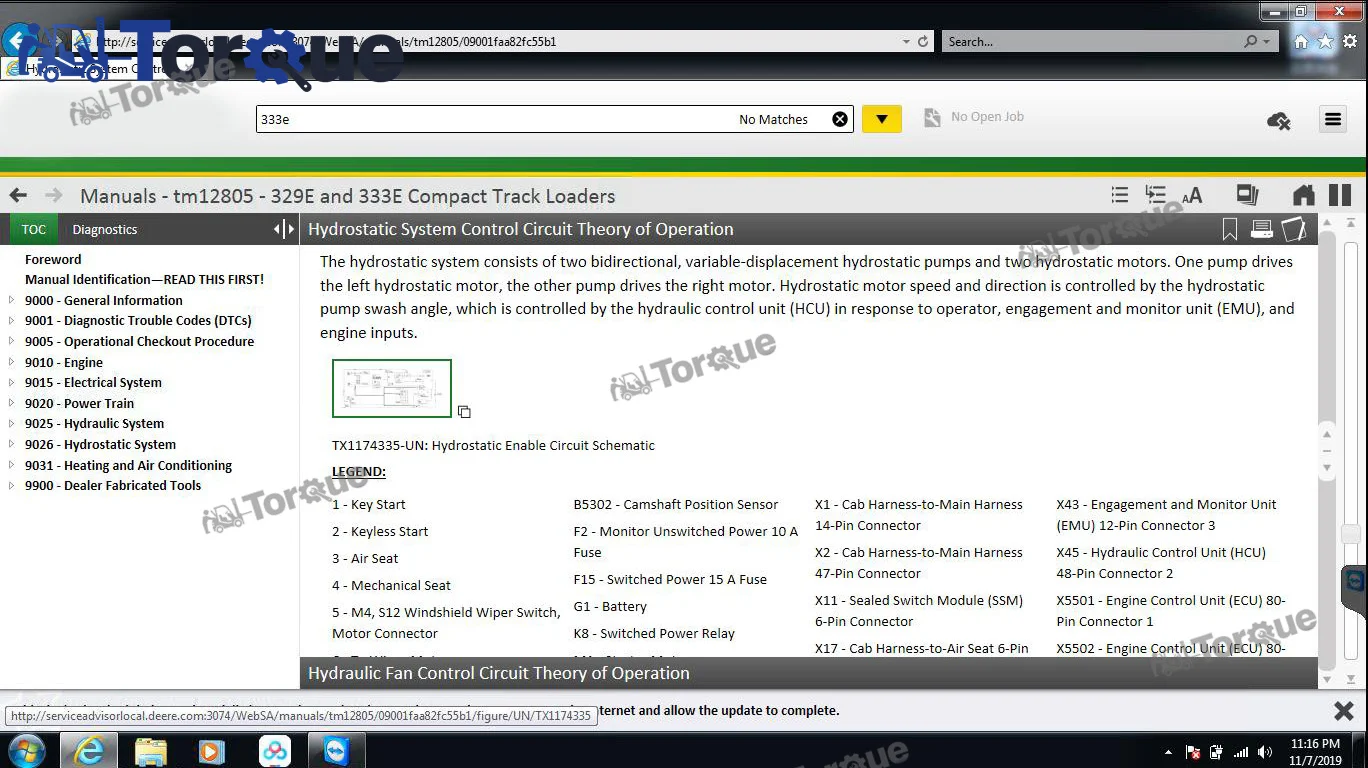Open browser home icon
This screenshot has height=768, width=1368.
pyautogui.click(x=1301, y=42)
